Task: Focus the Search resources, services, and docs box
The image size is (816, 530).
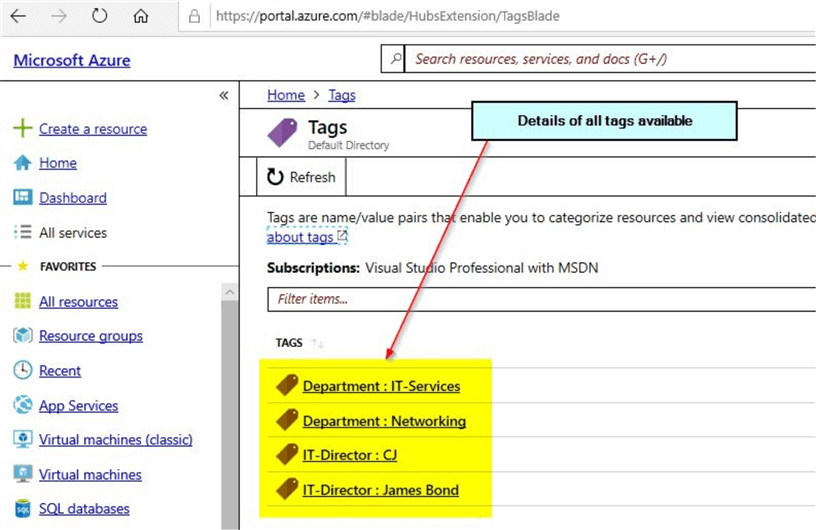Action: (x=610, y=59)
